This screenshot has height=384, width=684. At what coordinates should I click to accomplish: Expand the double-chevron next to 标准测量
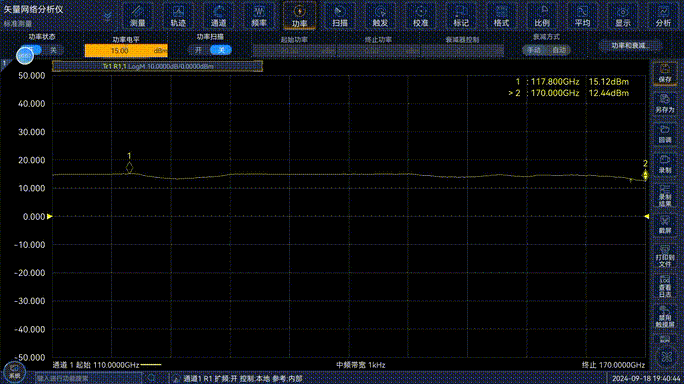pyautogui.click(x=107, y=17)
